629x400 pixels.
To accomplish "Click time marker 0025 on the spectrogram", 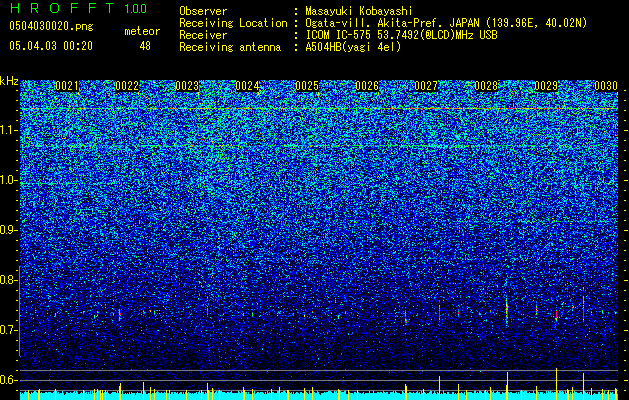I will (x=307, y=86).
